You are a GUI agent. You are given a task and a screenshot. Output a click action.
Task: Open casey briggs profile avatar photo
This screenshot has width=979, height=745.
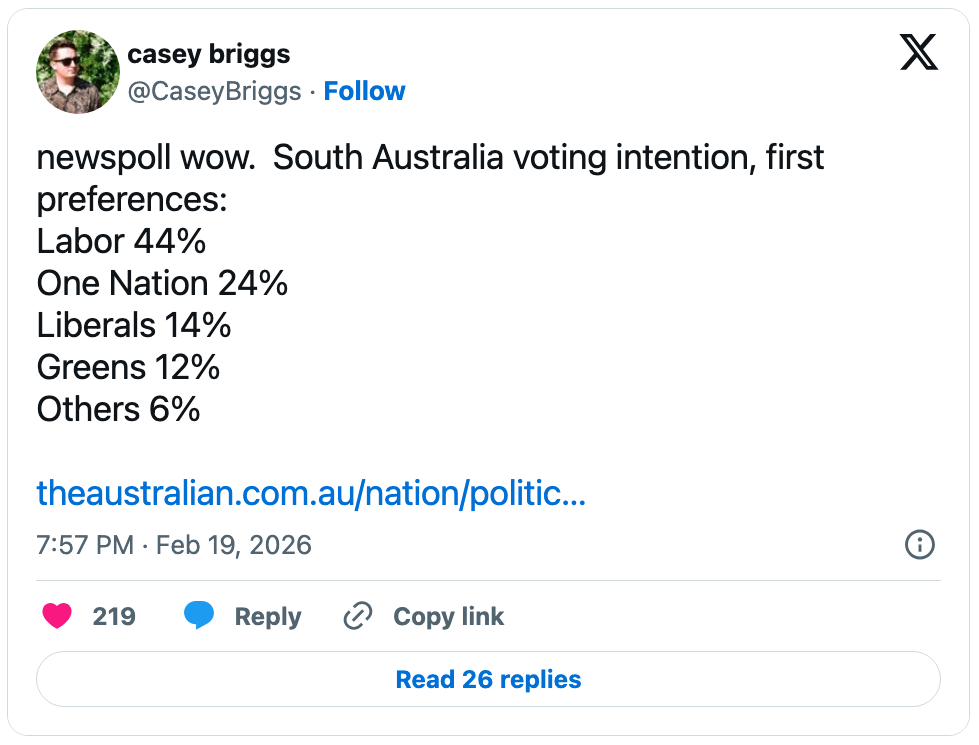(78, 72)
